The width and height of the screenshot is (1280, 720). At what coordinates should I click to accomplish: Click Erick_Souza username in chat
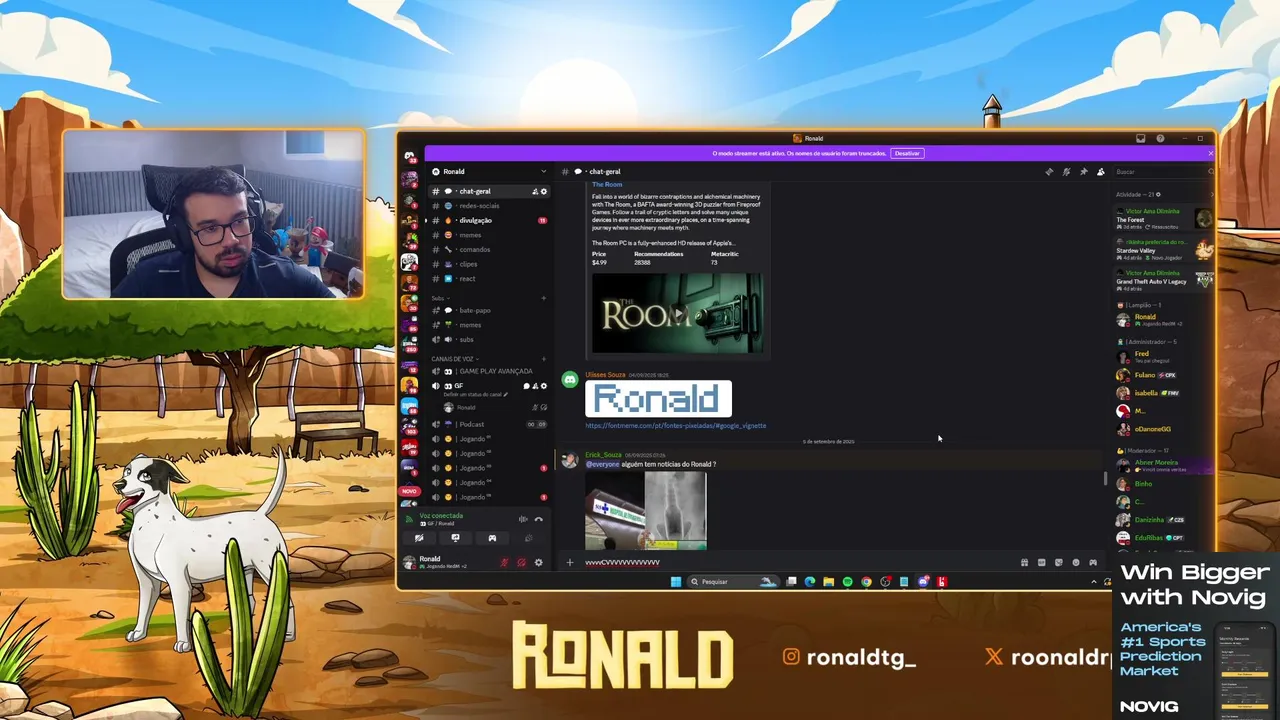coord(603,455)
